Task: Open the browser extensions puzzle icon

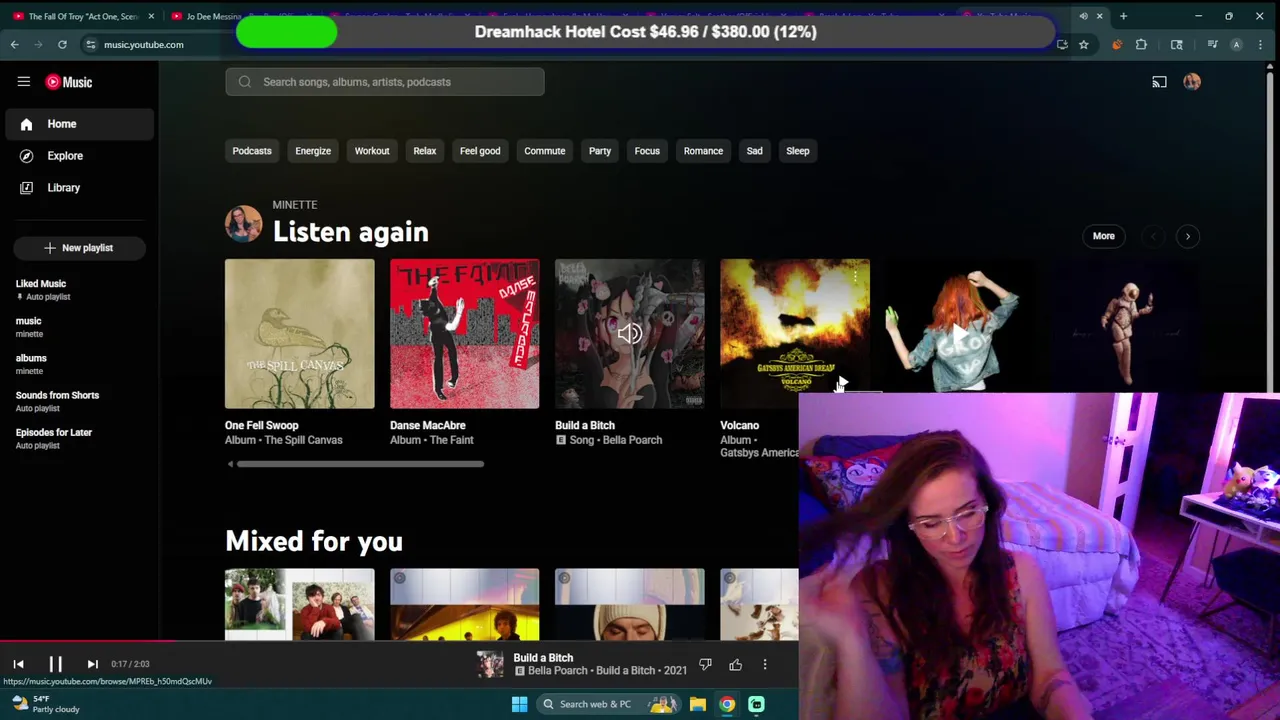Action: coord(1141,44)
